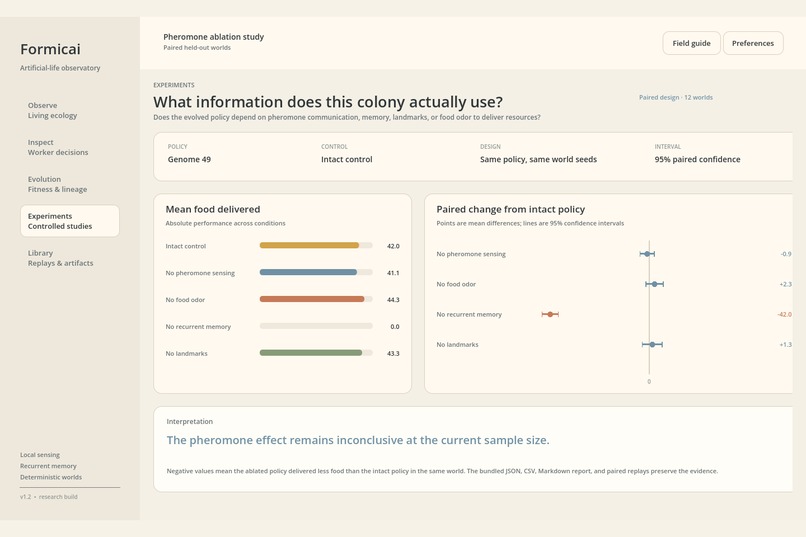Click 'Paired change from intact policy' title
The image size is (806, 537).
[510, 209]
